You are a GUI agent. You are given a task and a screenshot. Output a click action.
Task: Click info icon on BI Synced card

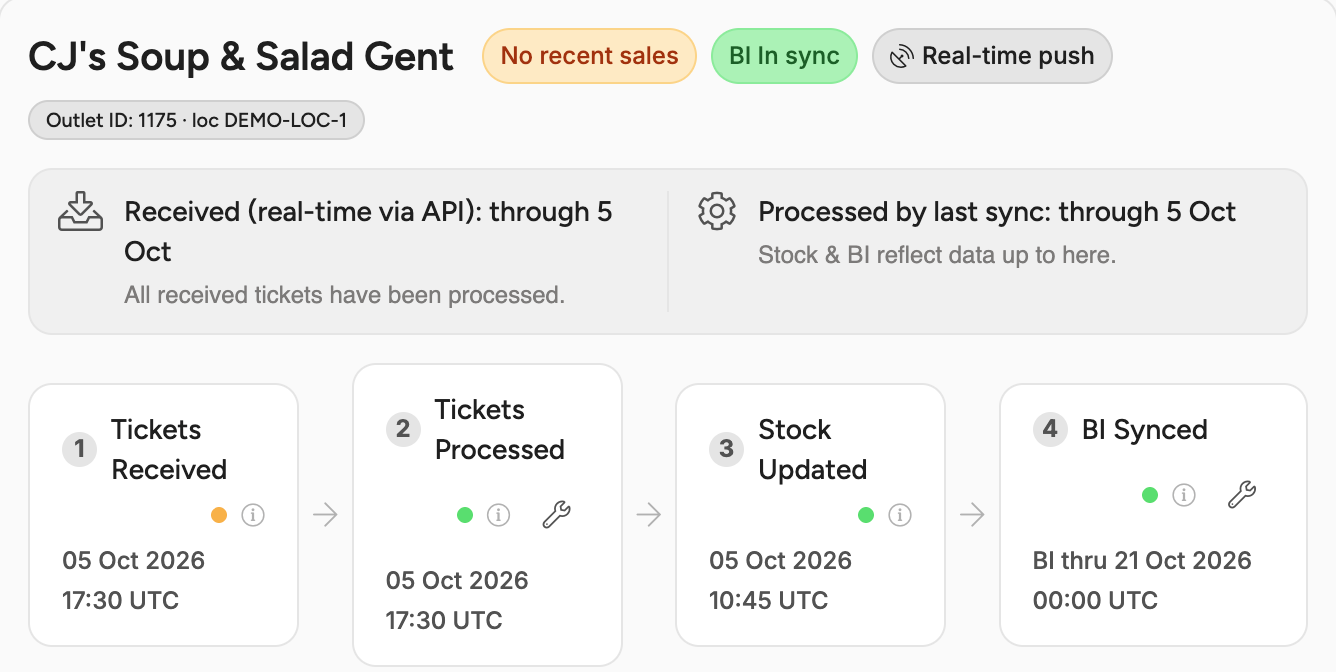tap(1184, 494)
